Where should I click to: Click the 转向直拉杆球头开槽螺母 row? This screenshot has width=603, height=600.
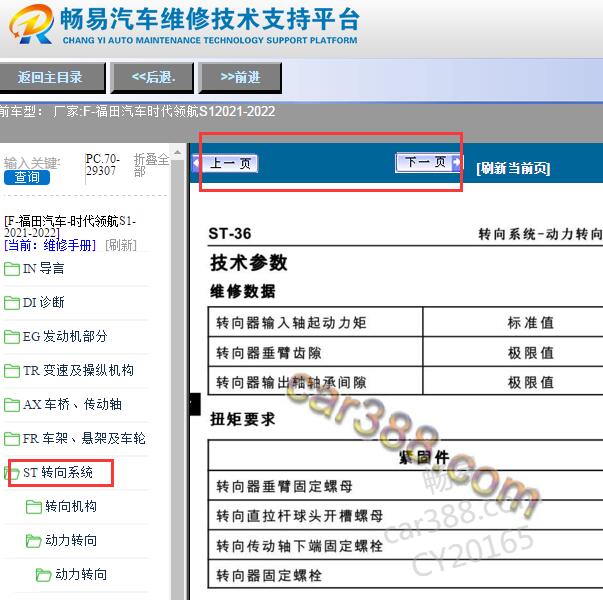pos(406,516)
